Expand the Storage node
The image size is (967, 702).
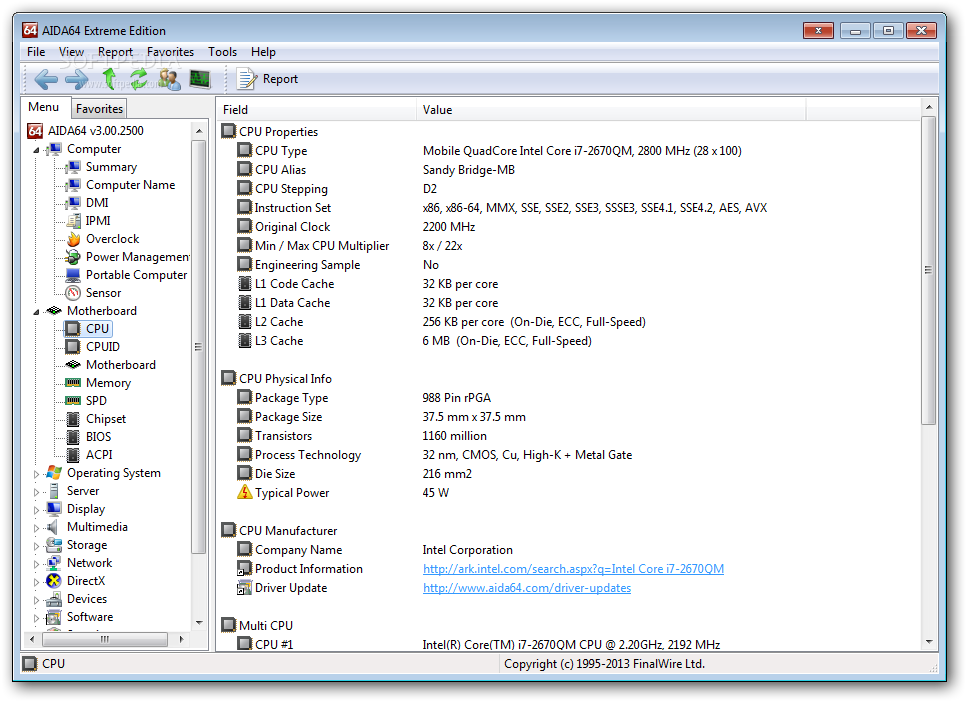pos(36,546)
